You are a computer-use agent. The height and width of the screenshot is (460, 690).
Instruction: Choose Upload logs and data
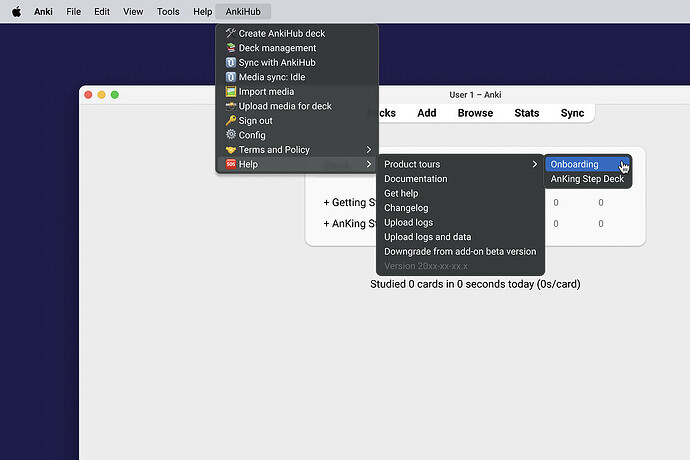460,237
